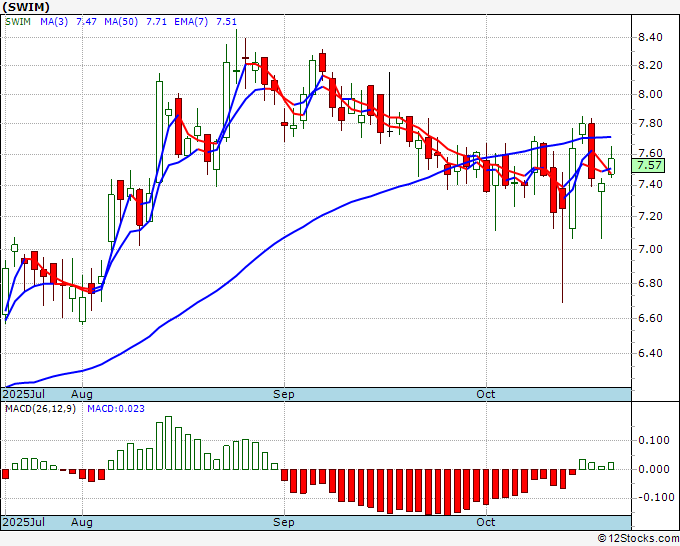This screenshot has height=546, width=680.
Task: Click the 8.40 price axis label
Action: click(650, 37)
